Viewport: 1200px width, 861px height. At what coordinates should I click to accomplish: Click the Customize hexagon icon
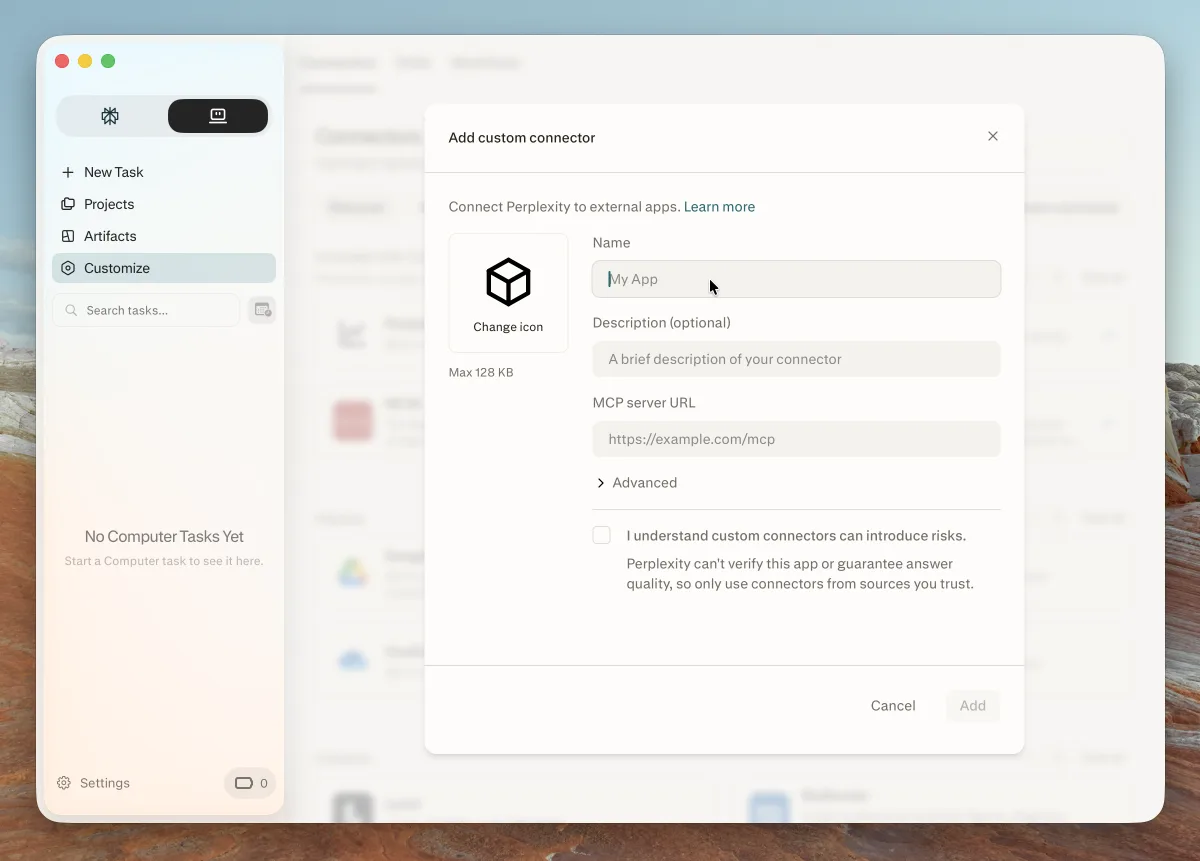68,268
